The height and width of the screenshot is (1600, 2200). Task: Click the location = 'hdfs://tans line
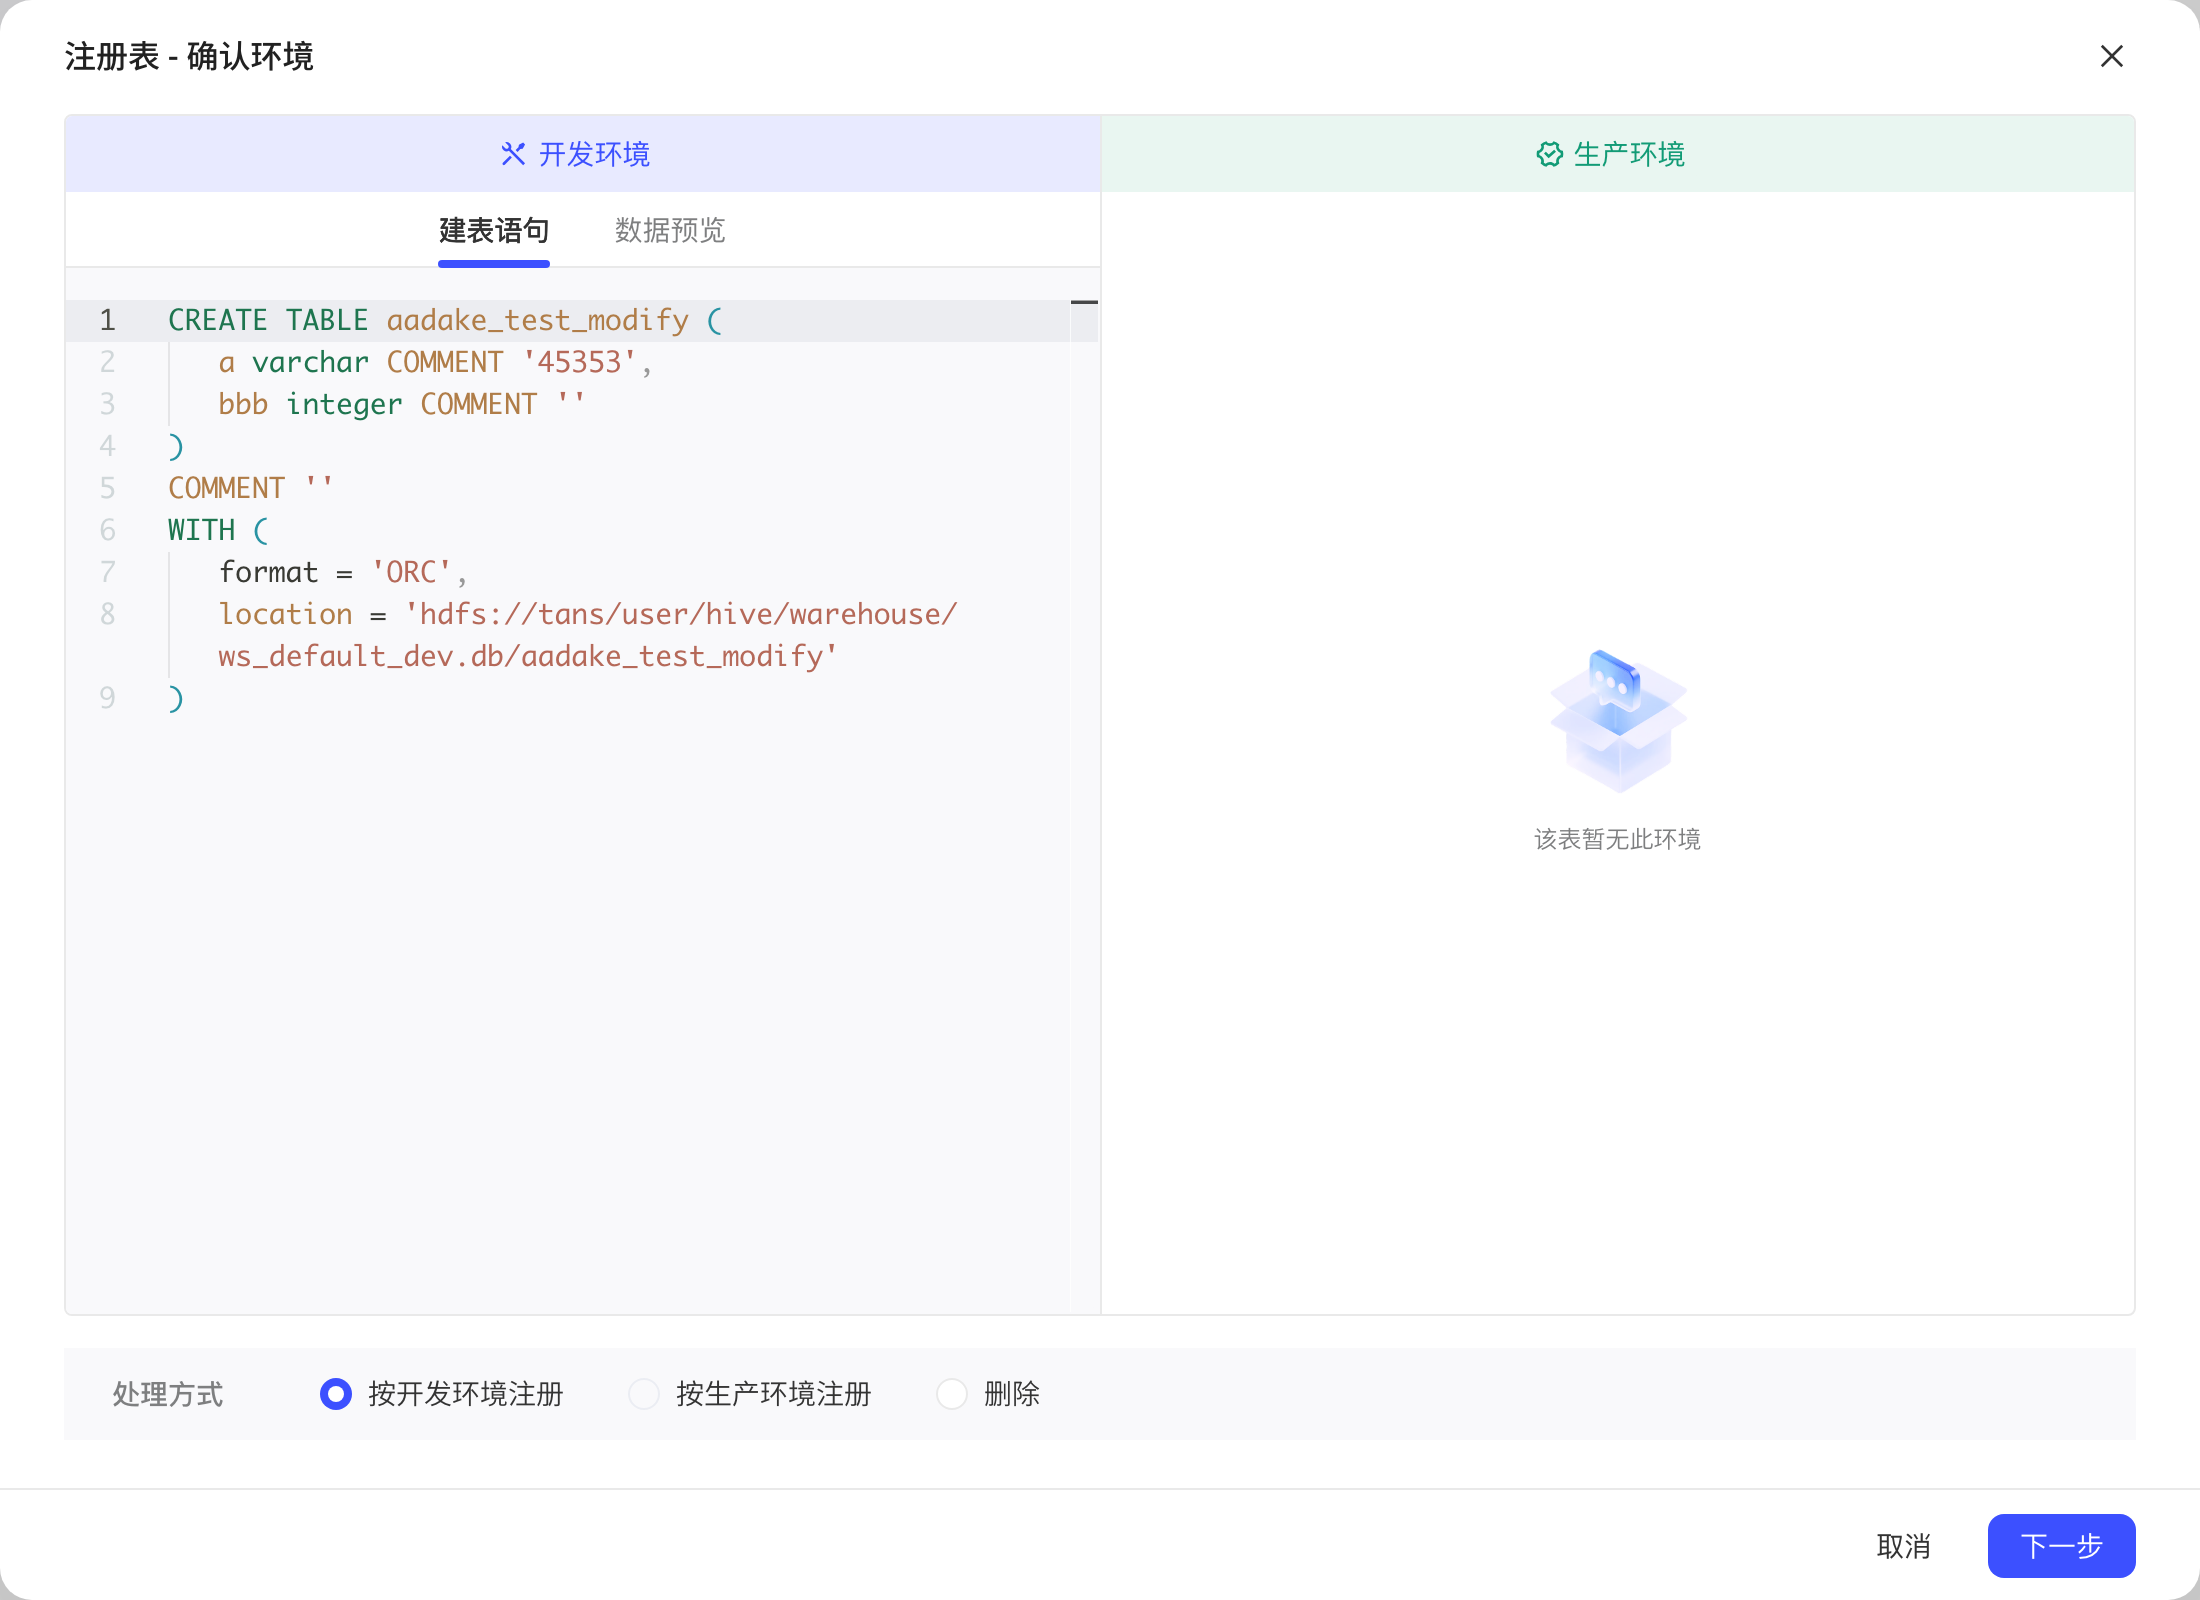coord(588,614)
